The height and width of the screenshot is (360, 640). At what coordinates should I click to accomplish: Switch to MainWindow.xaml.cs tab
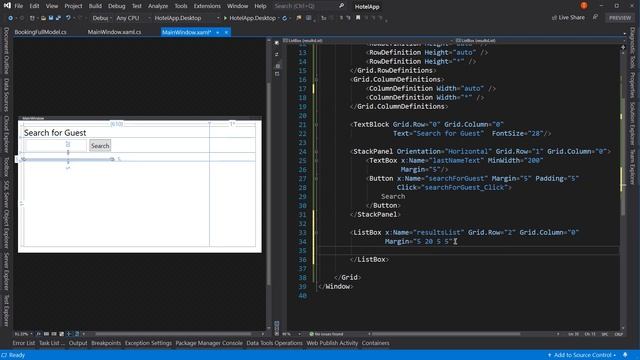[x=114, y=32]
